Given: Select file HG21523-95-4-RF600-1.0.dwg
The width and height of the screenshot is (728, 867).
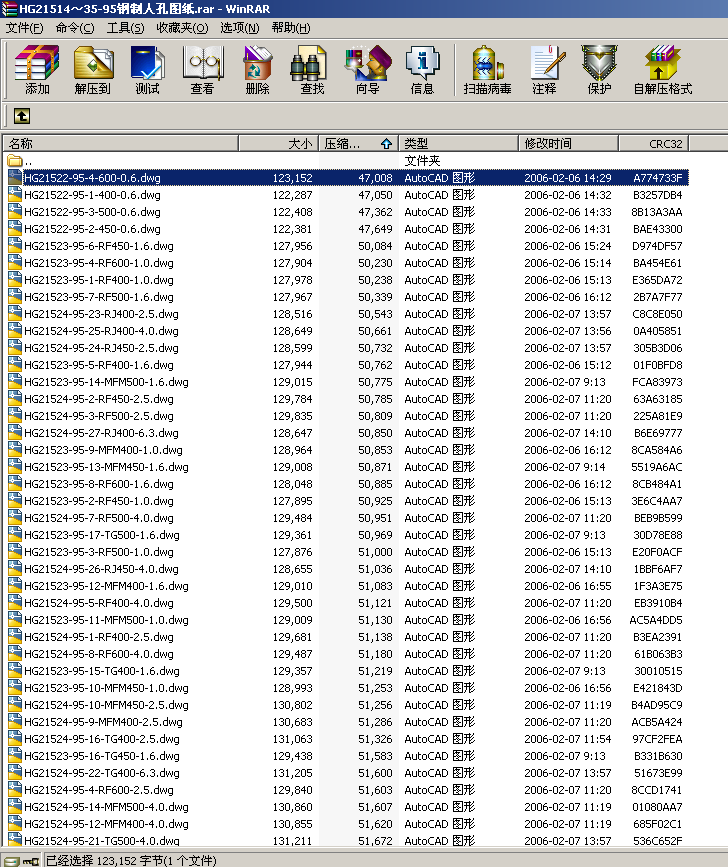Looking at the screenshot, I should click(98, 263).
